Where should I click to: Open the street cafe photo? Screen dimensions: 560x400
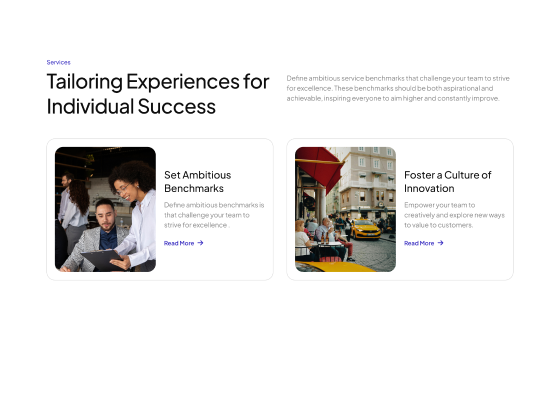[x=345, y=209]
